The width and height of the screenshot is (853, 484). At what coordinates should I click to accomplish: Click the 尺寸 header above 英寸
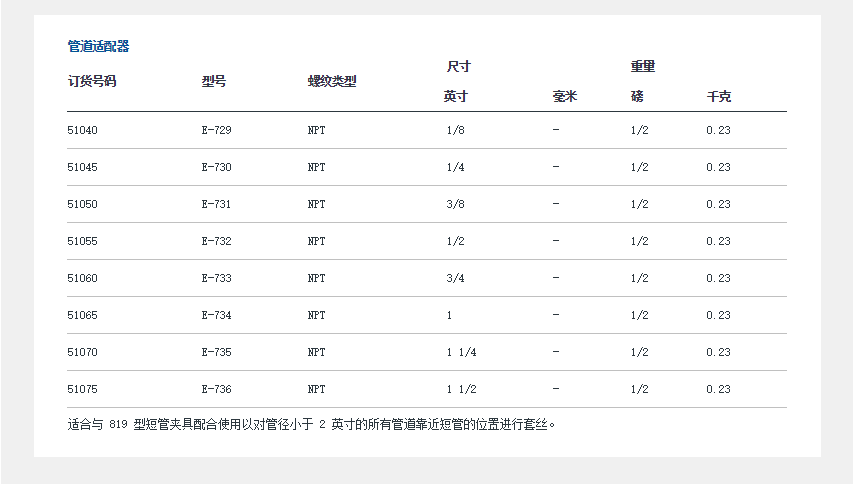[458, 66]
